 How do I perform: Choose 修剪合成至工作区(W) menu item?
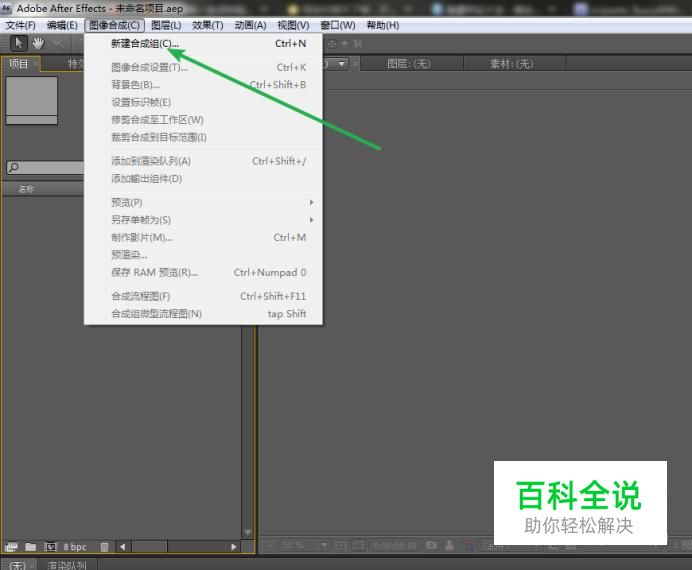(205, 120)
